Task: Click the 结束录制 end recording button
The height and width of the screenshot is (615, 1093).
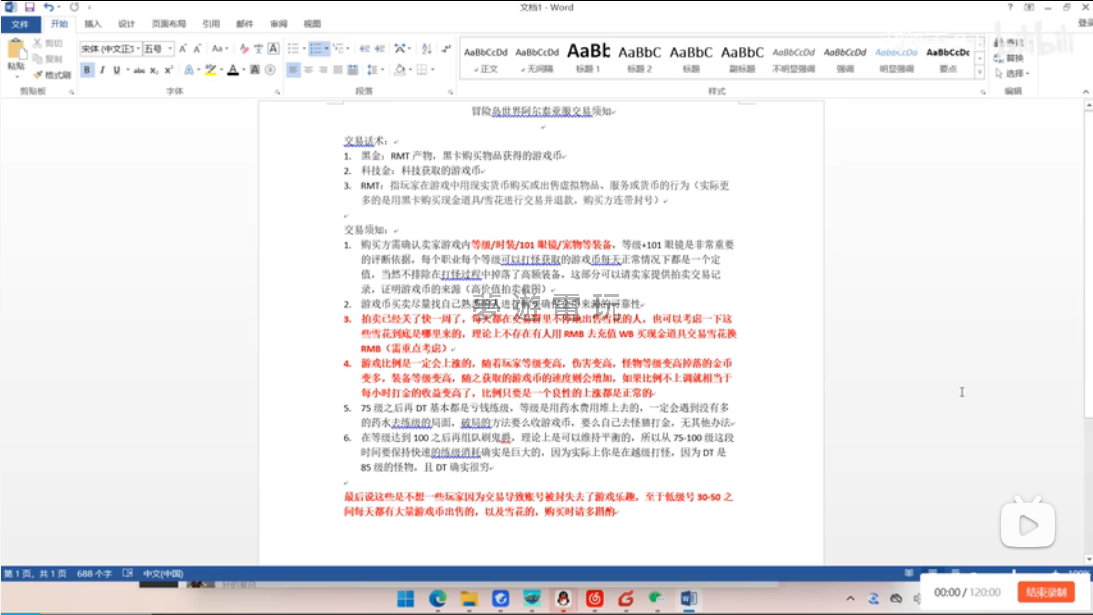Action: (x=1045, y=592)
